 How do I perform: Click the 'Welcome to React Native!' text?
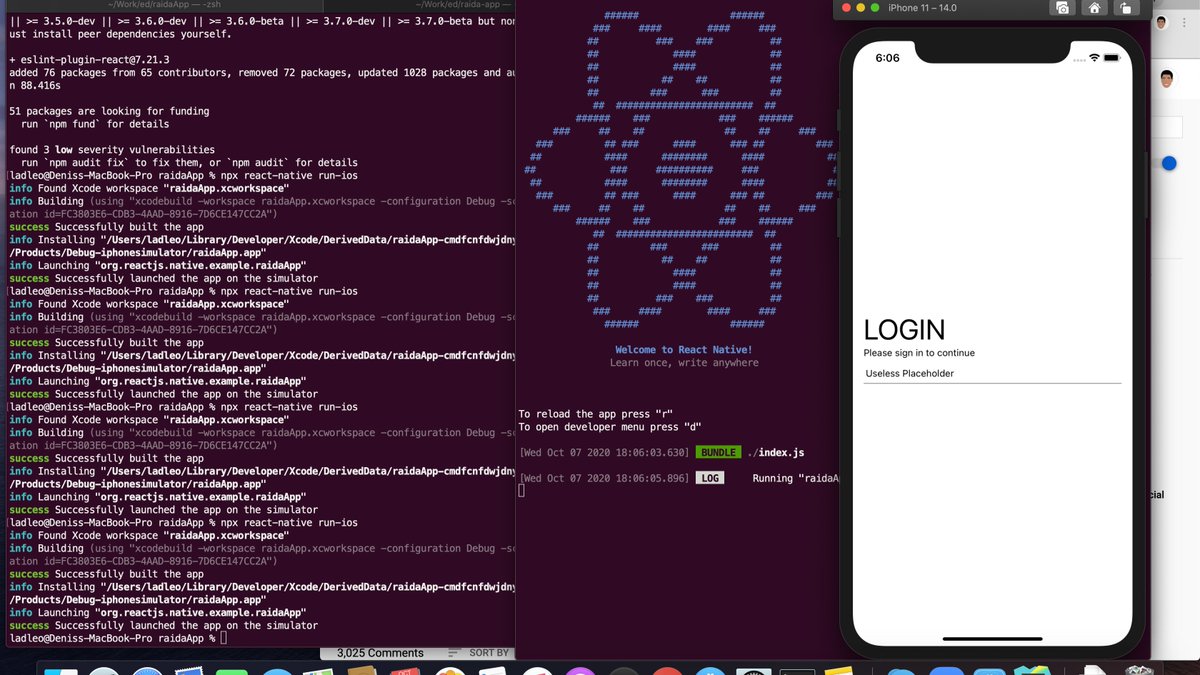683,350
